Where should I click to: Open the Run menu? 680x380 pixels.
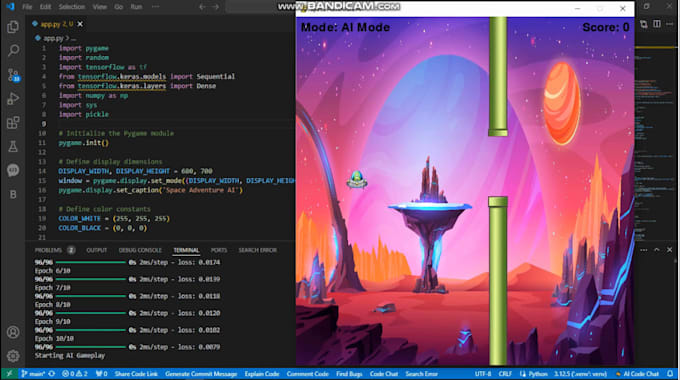point(136,7)
